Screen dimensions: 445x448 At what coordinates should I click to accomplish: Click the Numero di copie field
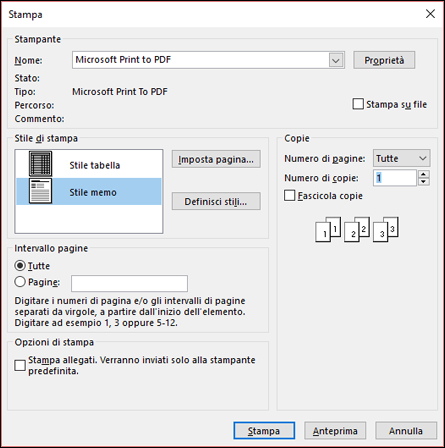pyautogui.click(x=395, y=178)
